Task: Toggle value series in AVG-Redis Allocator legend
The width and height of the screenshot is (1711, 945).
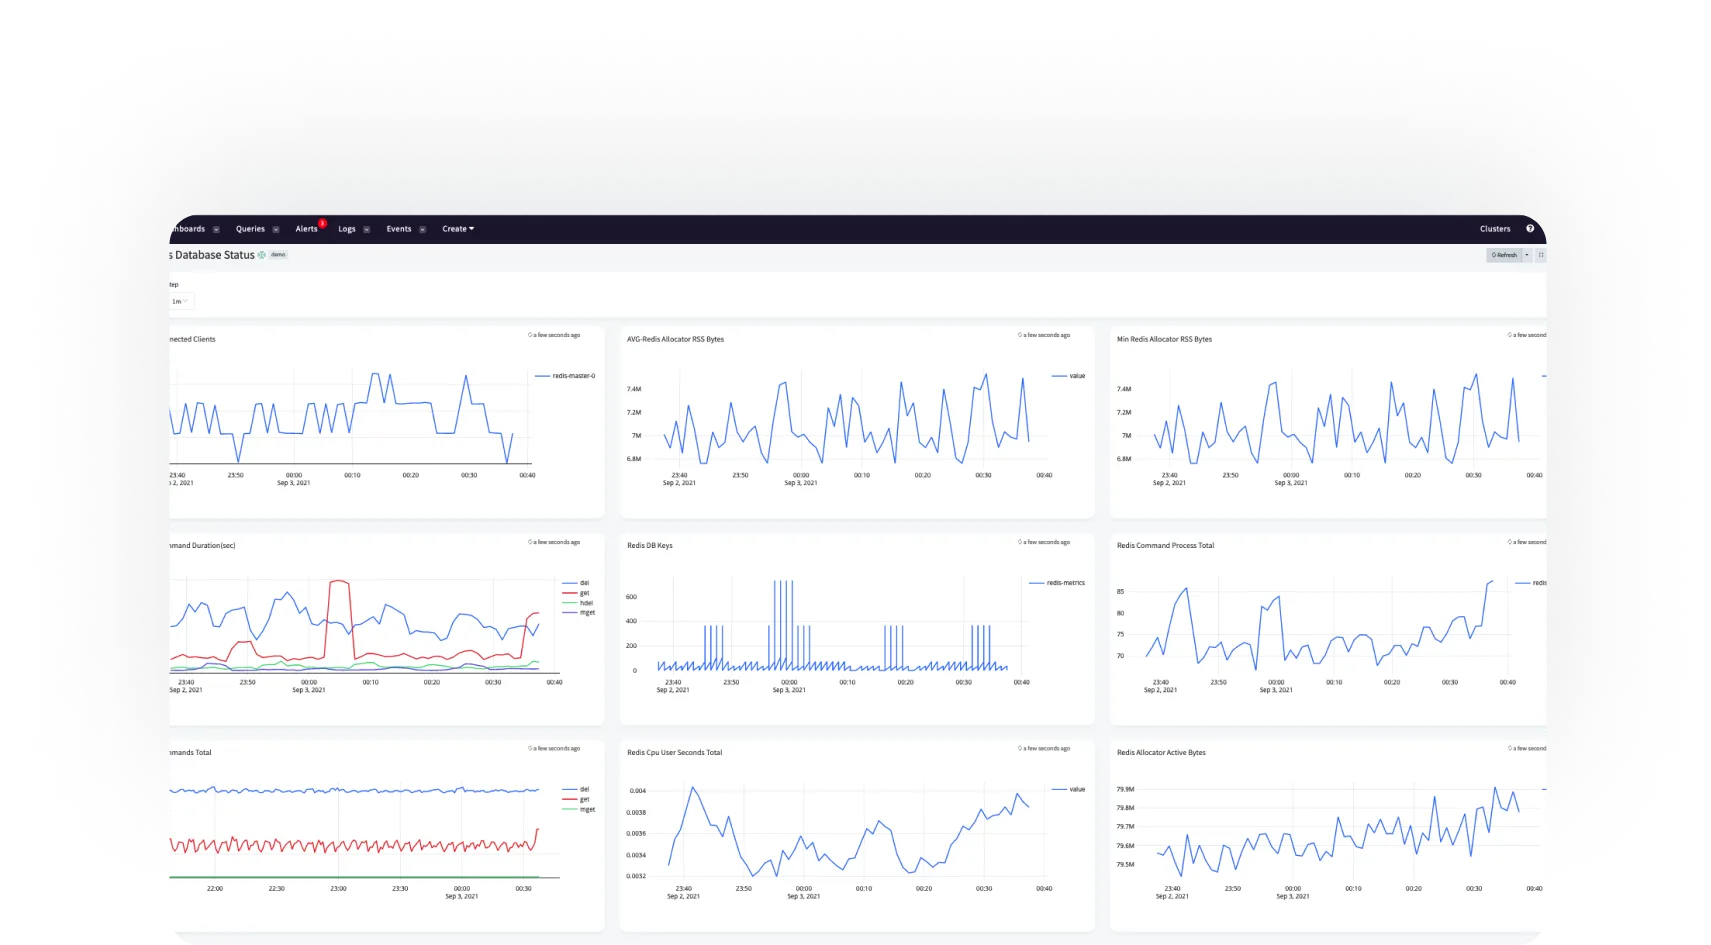Action: click(x=1069, y=376)
